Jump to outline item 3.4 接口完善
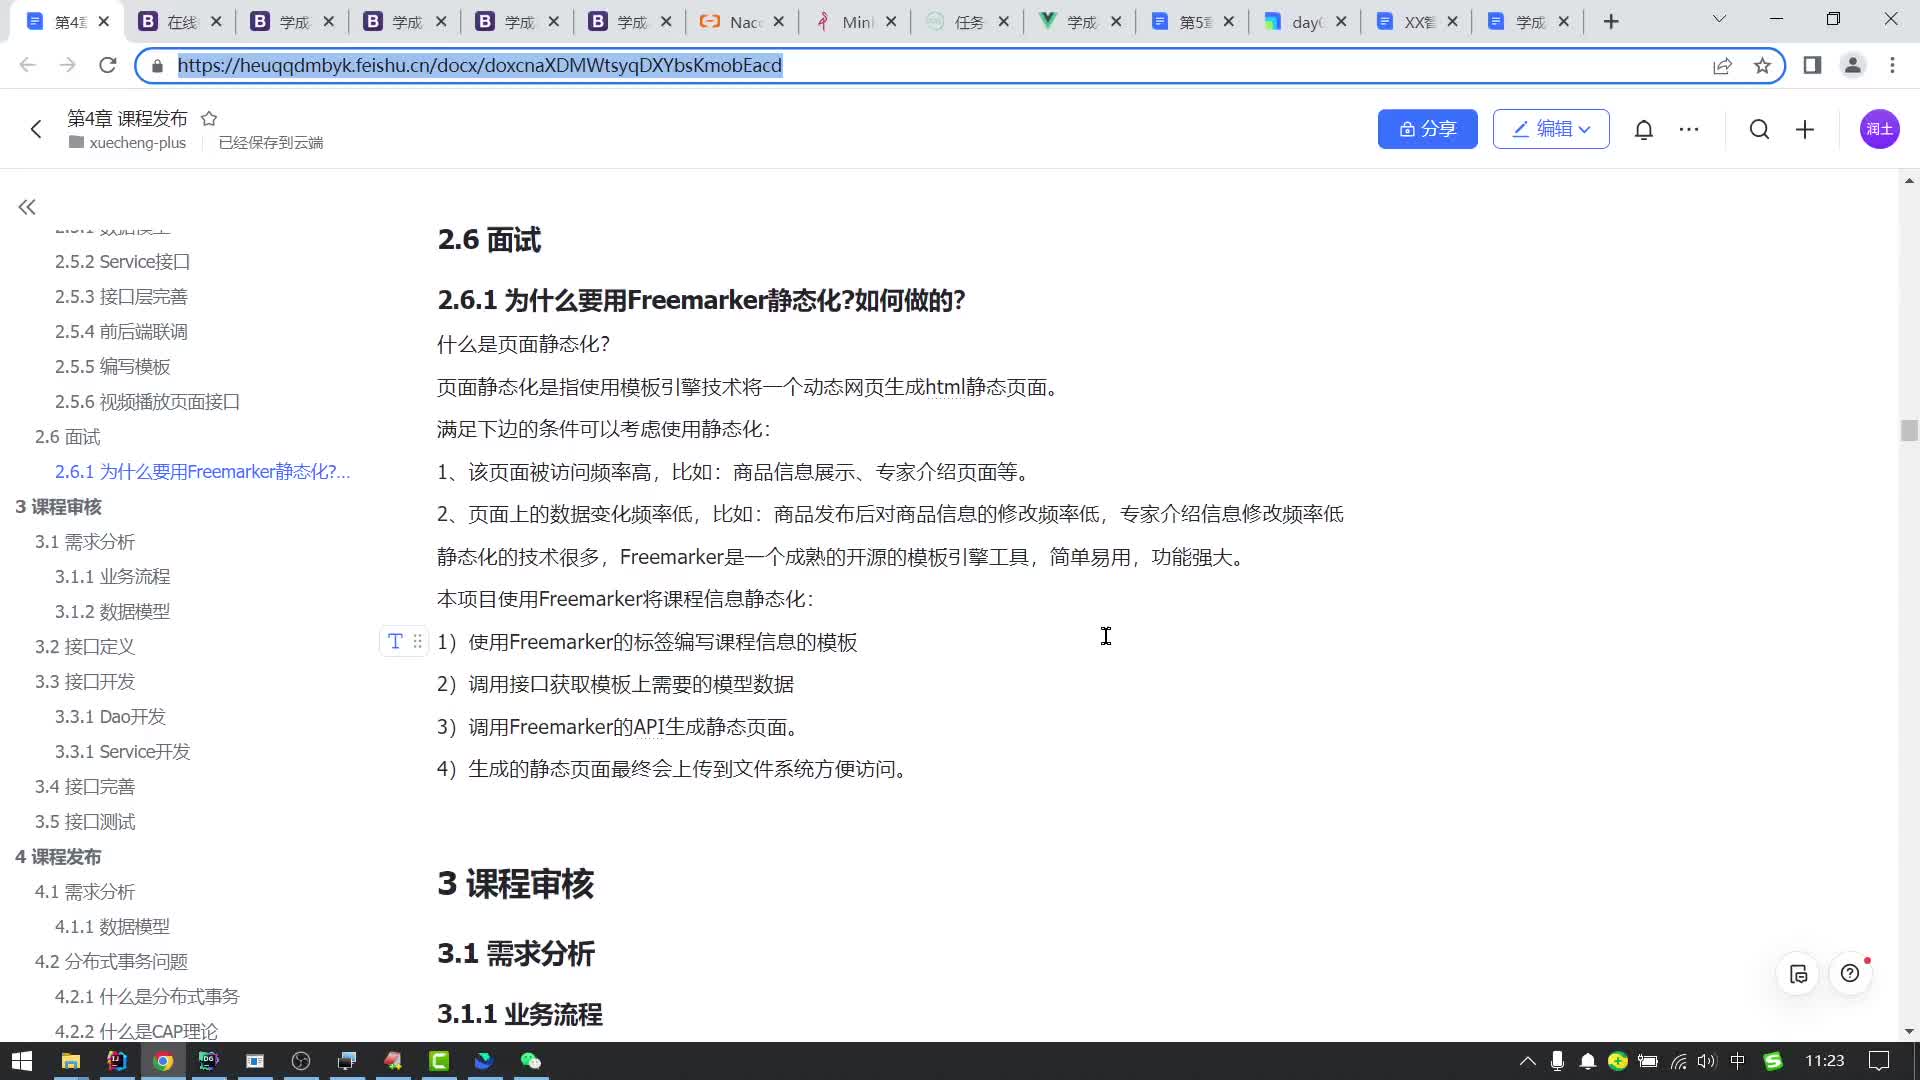Image resolution: width=1920 pixels, height=1080 pixels. (84, 787)
